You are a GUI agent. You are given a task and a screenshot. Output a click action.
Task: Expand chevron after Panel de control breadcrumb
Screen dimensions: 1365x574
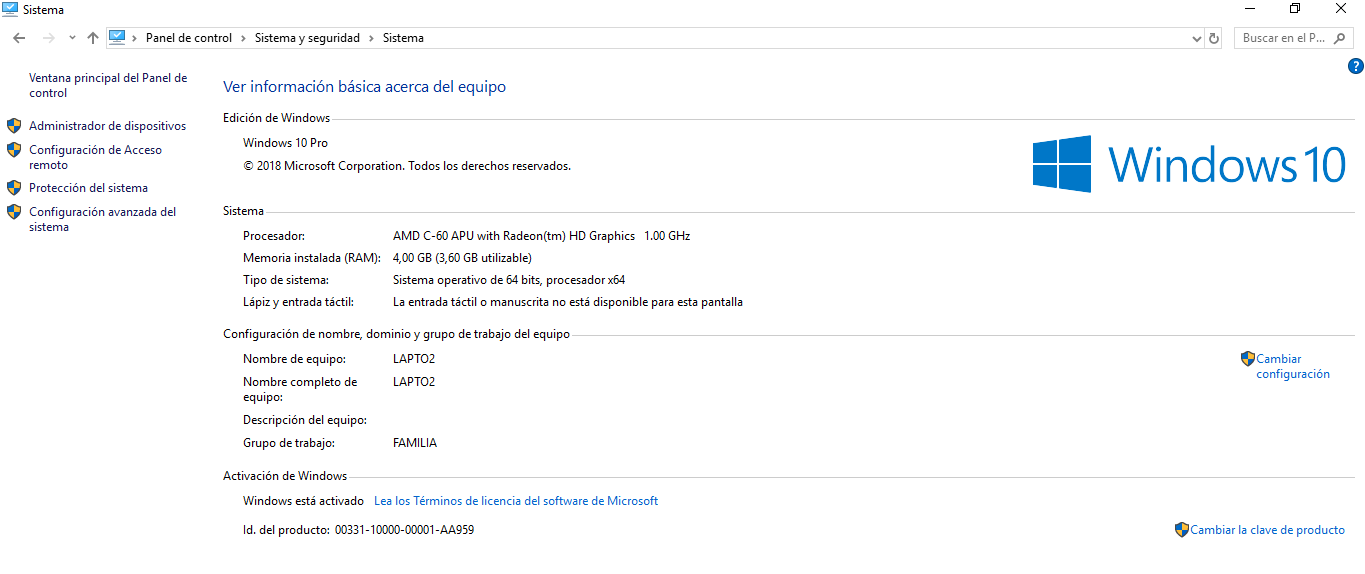(x=243, y=38)
